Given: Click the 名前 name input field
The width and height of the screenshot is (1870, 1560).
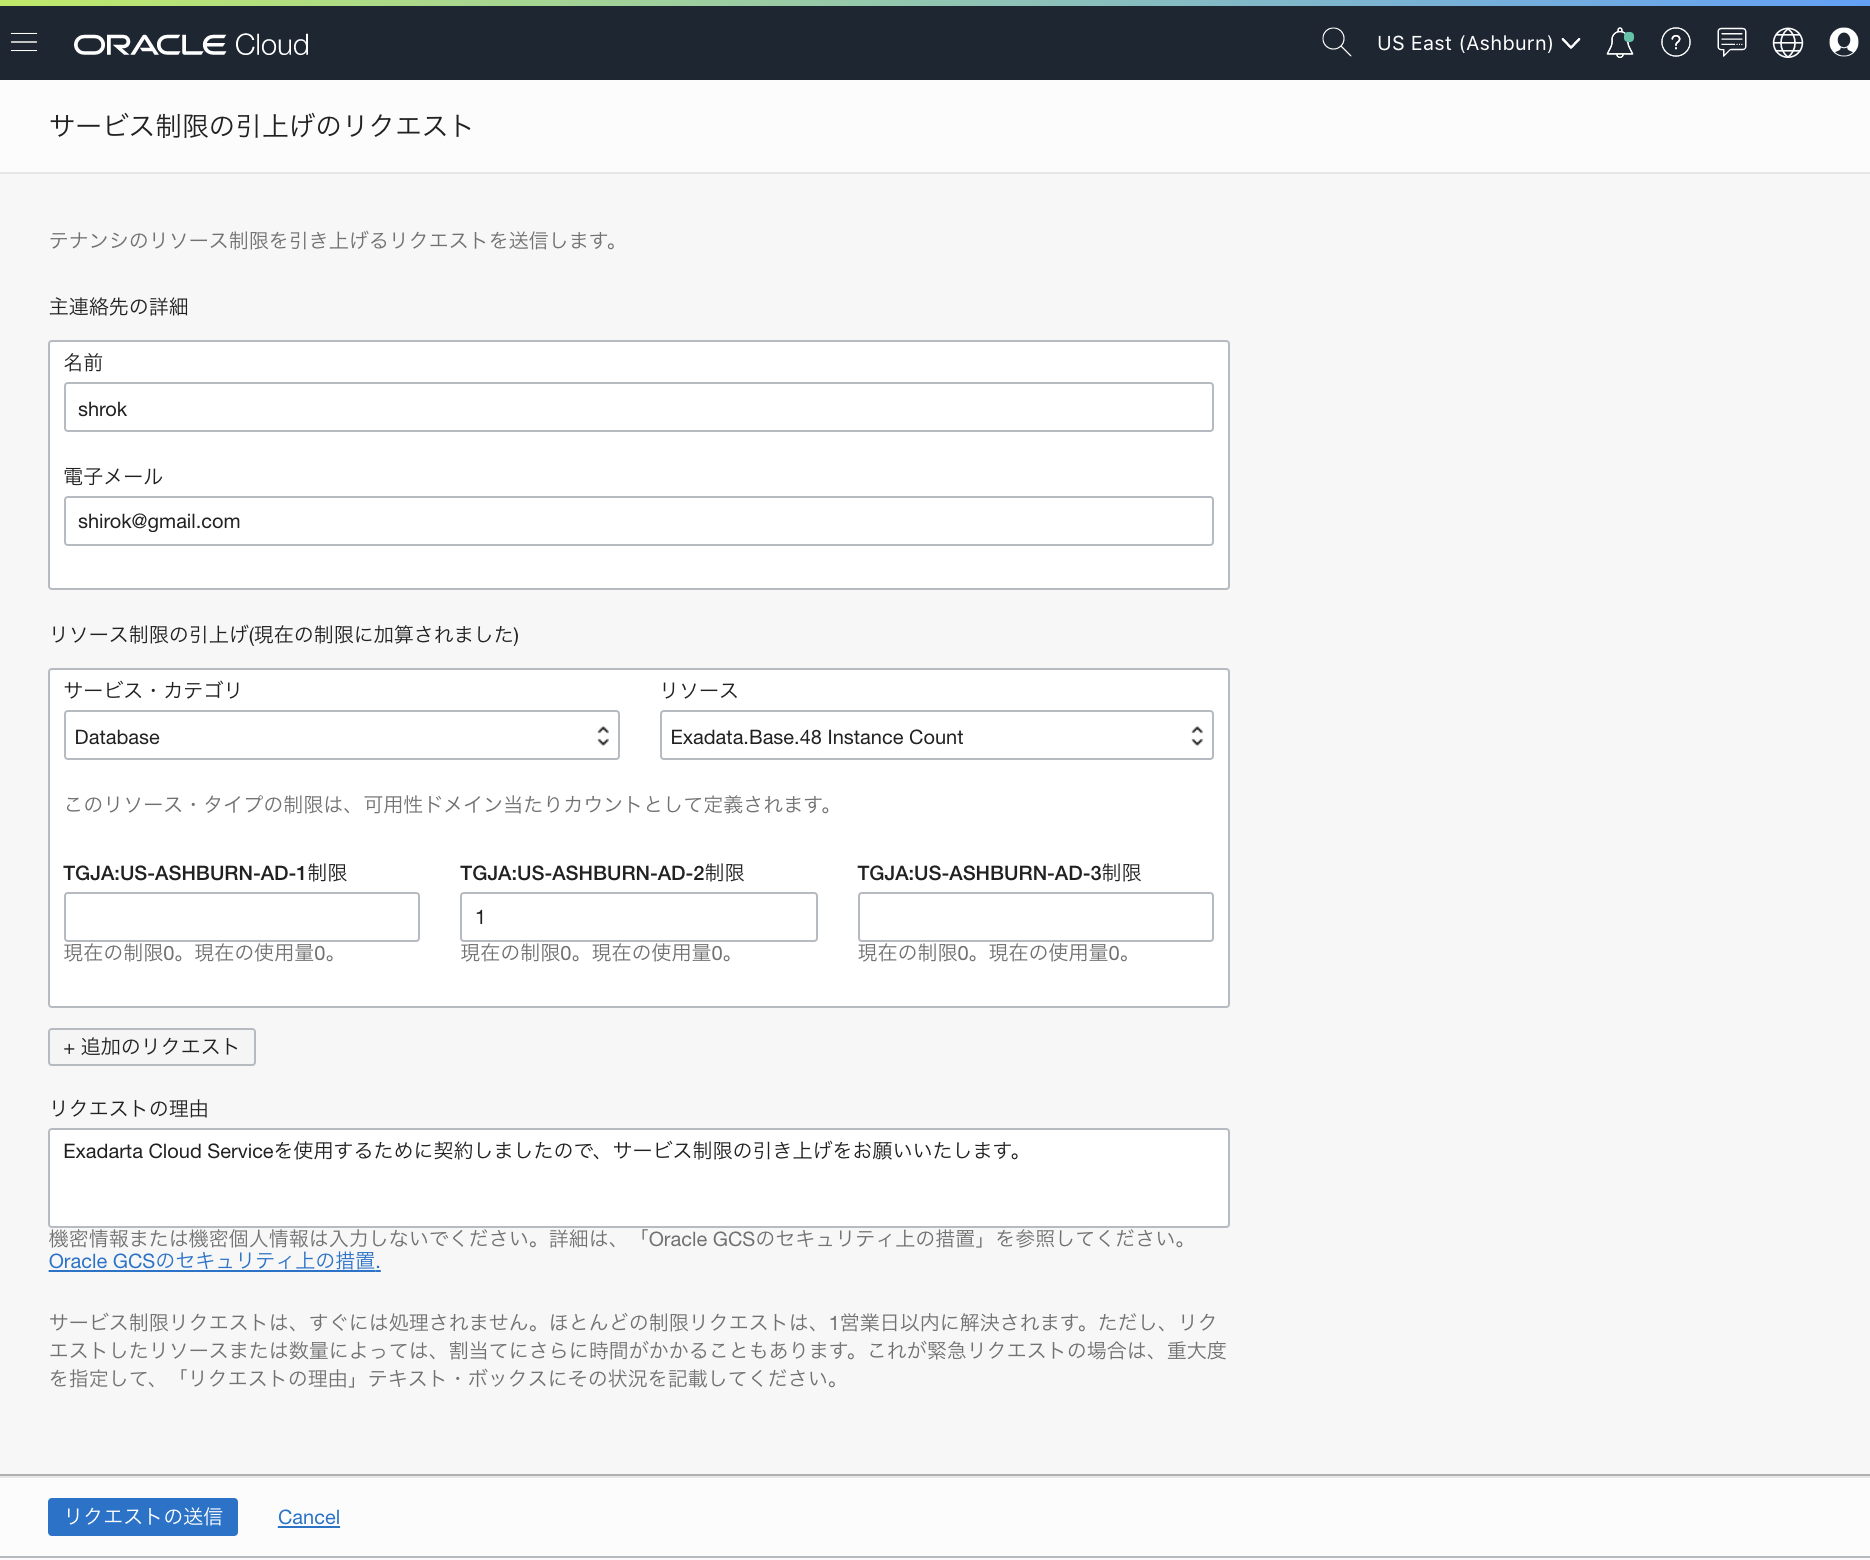Looking at the screenshot, I should (639, 408).
